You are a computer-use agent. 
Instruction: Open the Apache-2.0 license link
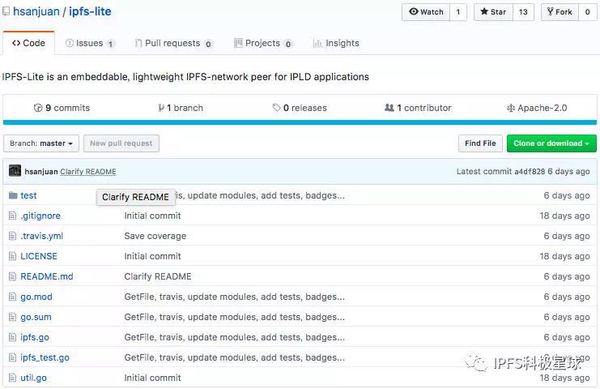click(537, 108)
